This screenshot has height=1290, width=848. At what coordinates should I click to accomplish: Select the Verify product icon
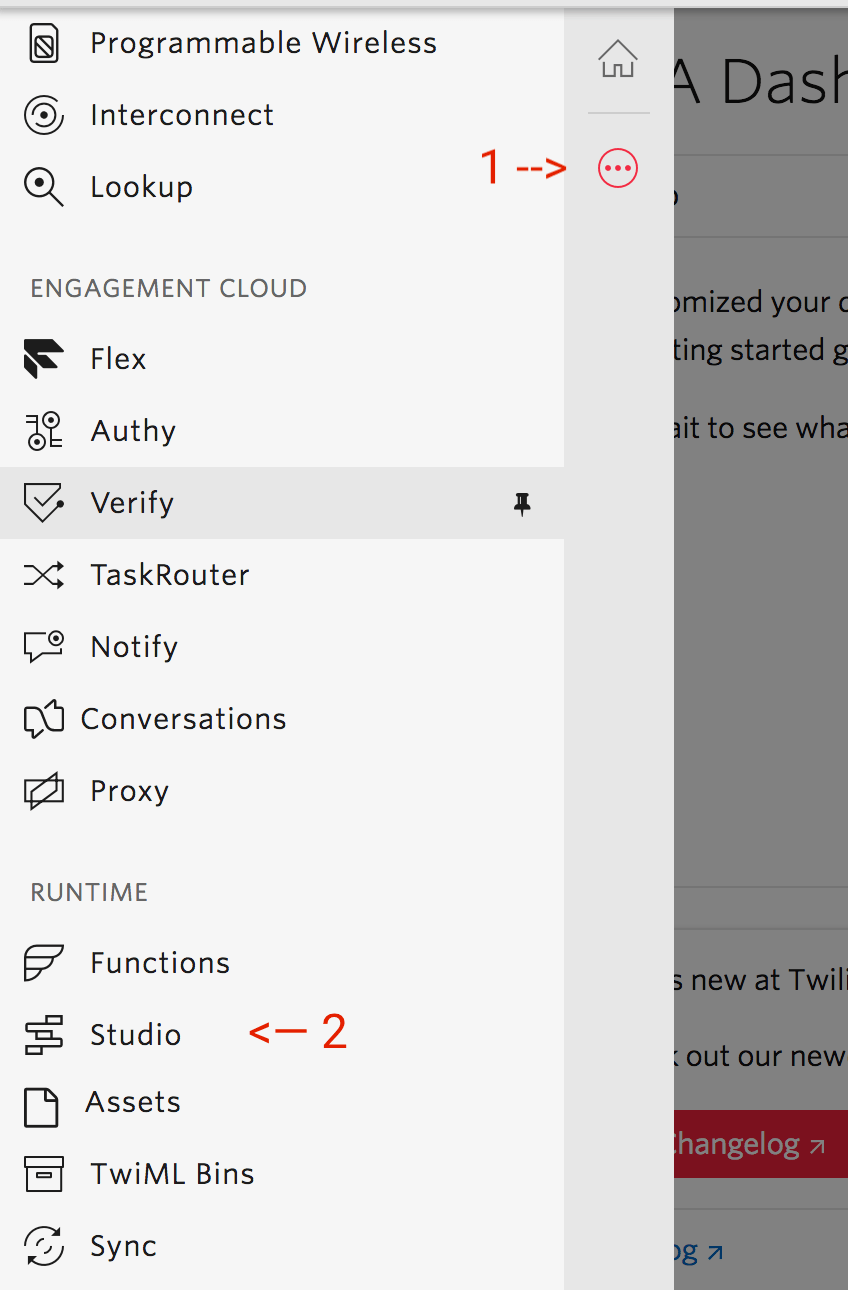coord(45,503)
